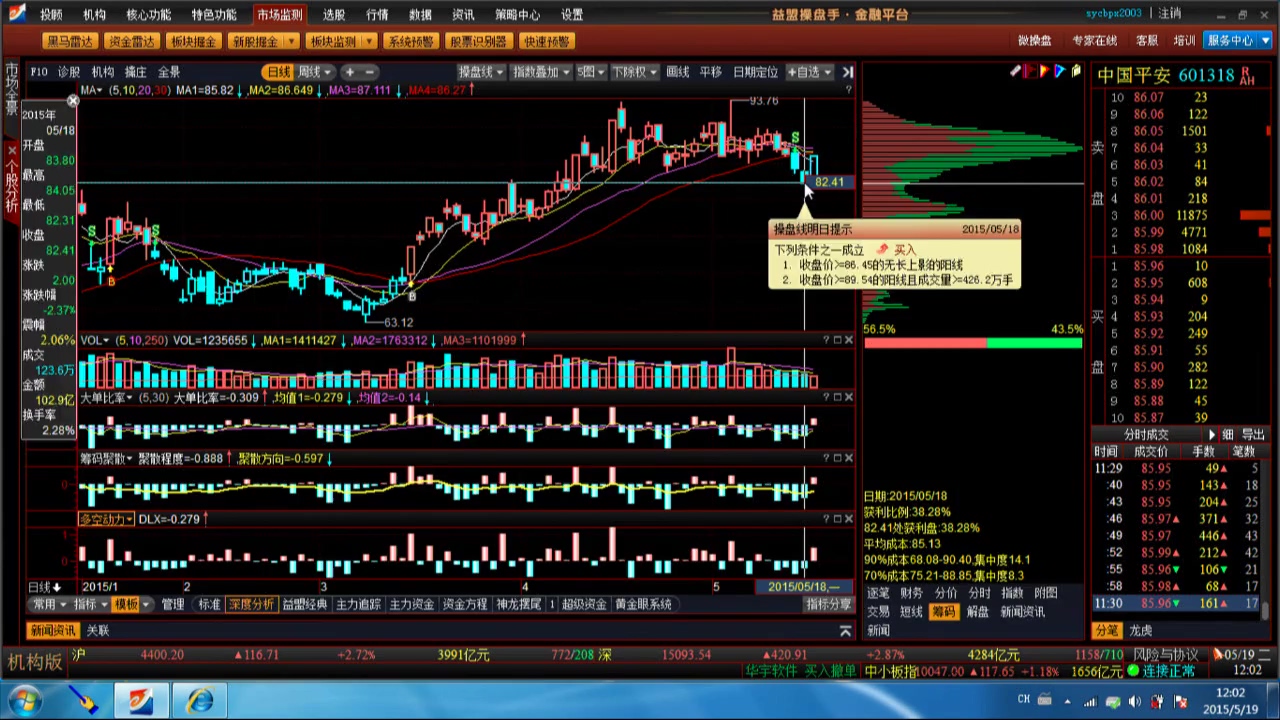The width and height of the screenshot is (1280, 720).
Task: Click the 指标分享 button
Action: point(828,604)
